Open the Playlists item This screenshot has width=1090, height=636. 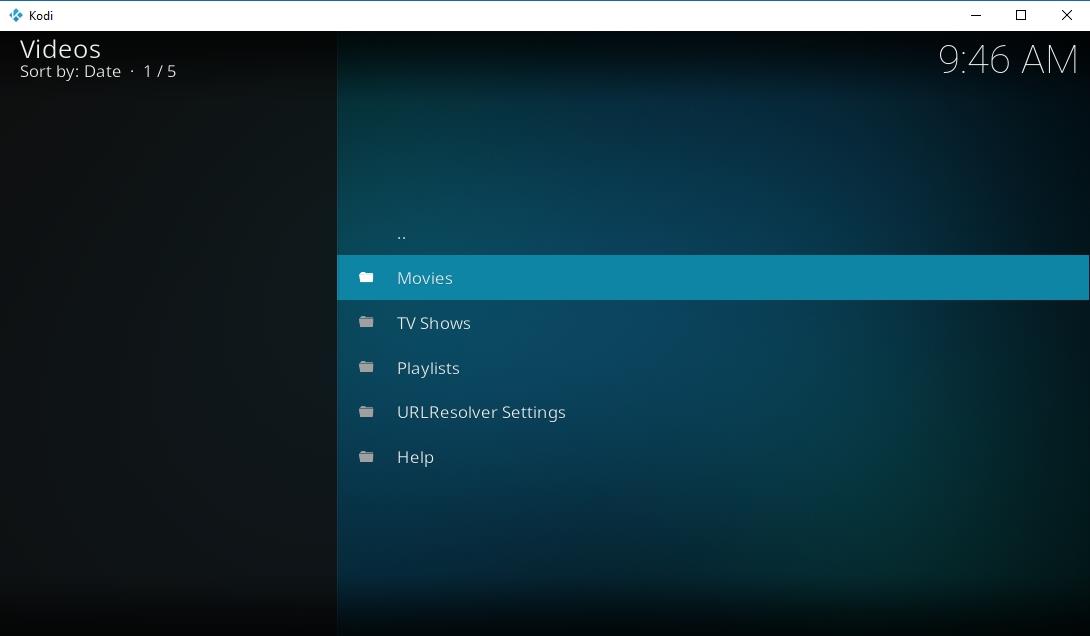coord(428,368)
